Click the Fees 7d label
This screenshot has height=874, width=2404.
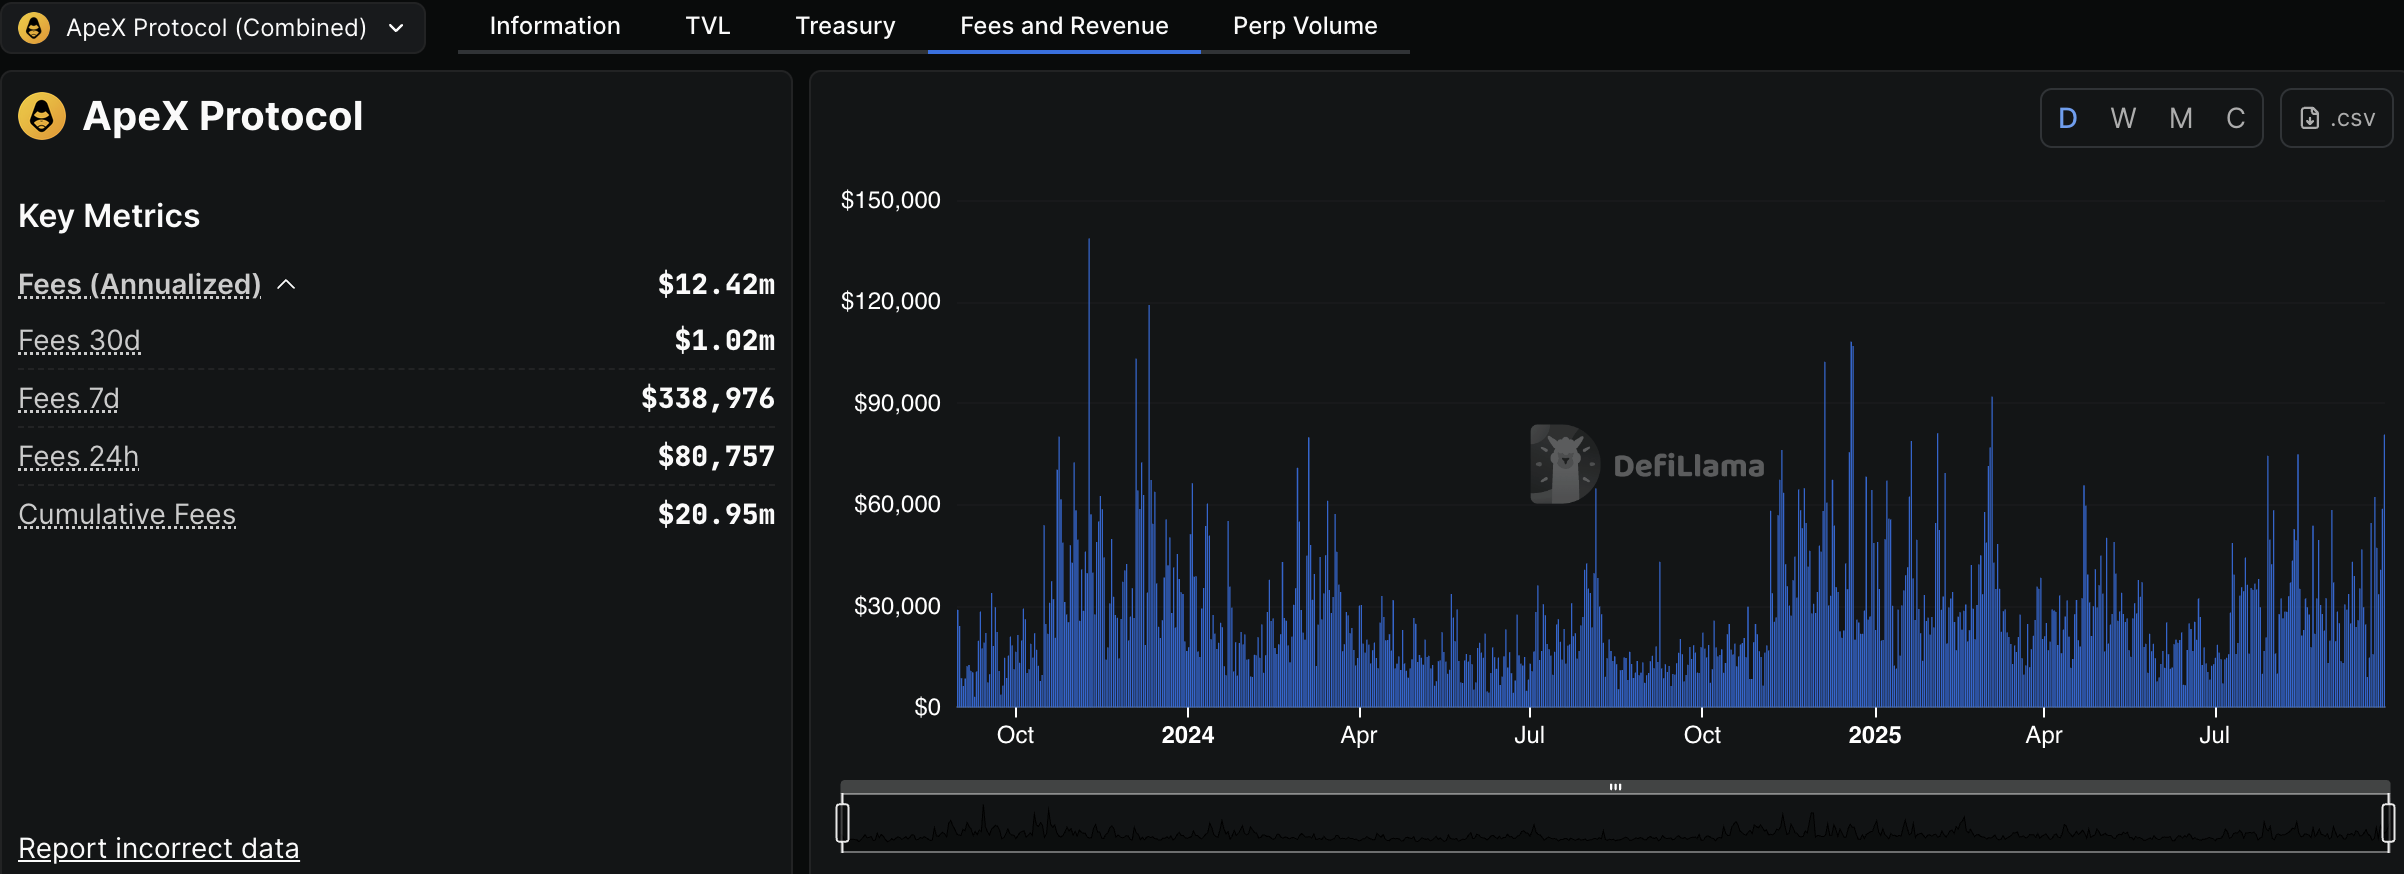click(x=68, y=399)
